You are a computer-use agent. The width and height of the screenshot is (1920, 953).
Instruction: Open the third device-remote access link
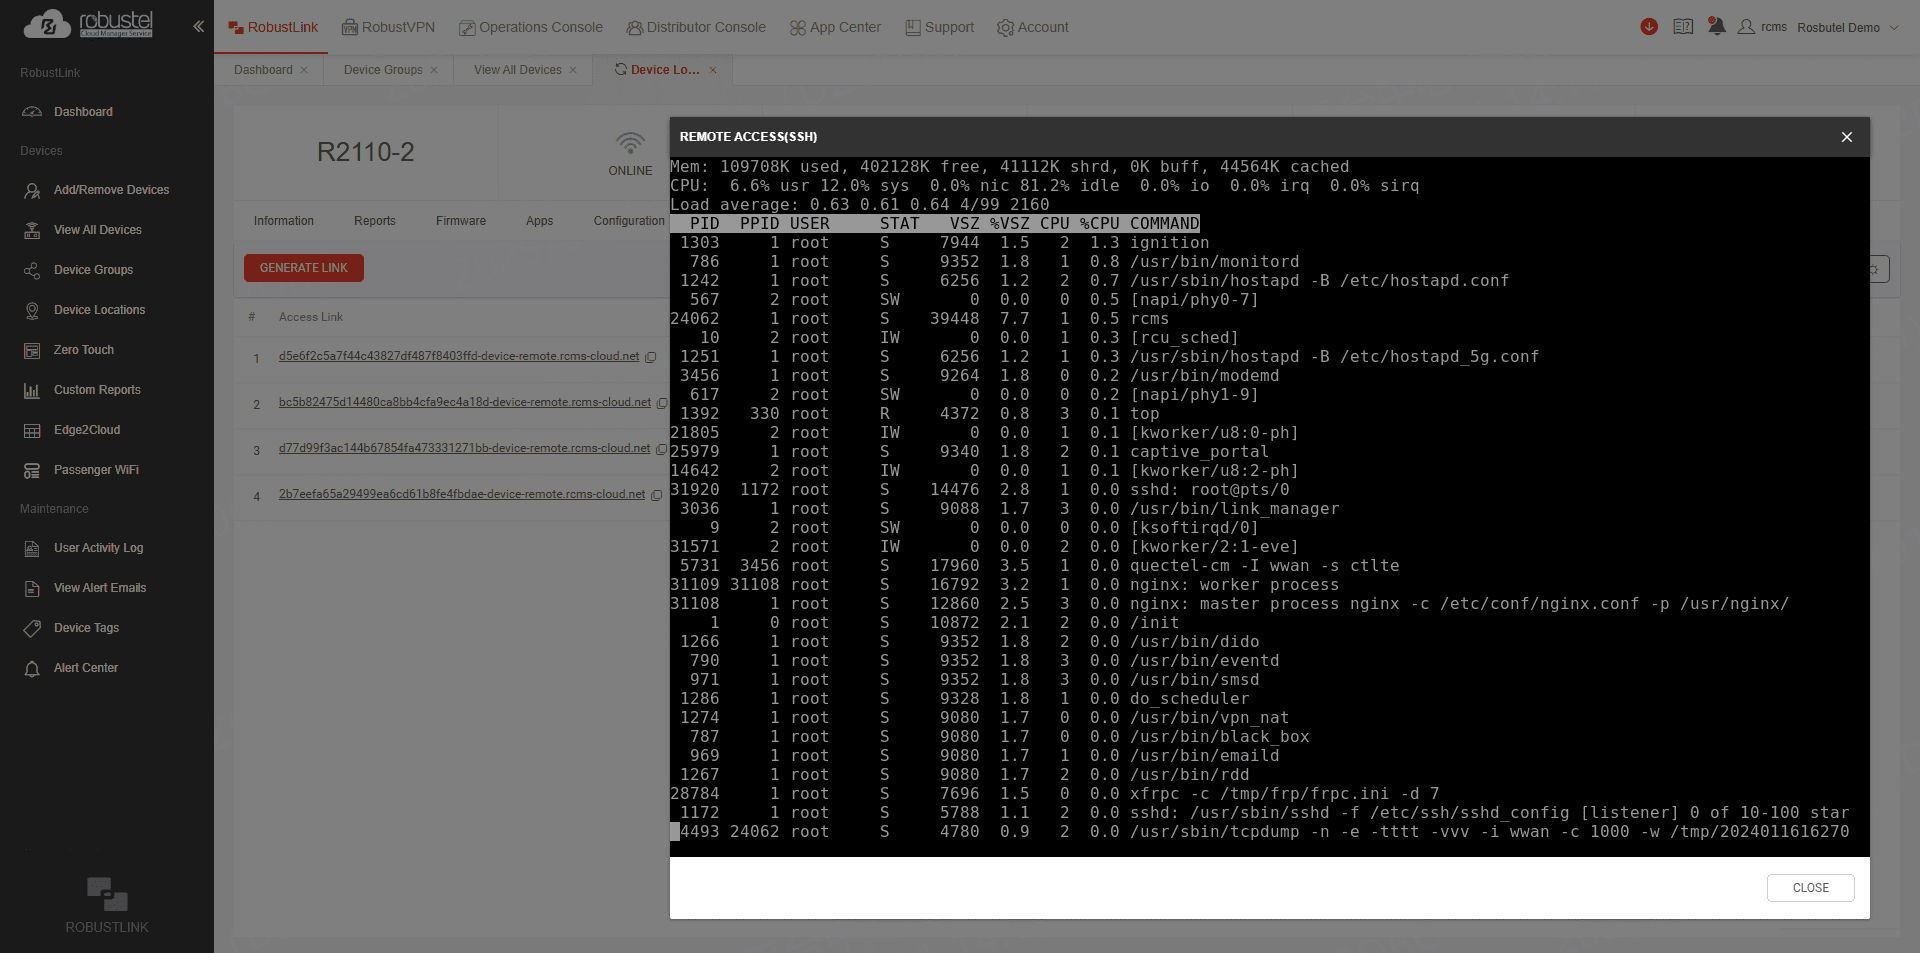464,448
